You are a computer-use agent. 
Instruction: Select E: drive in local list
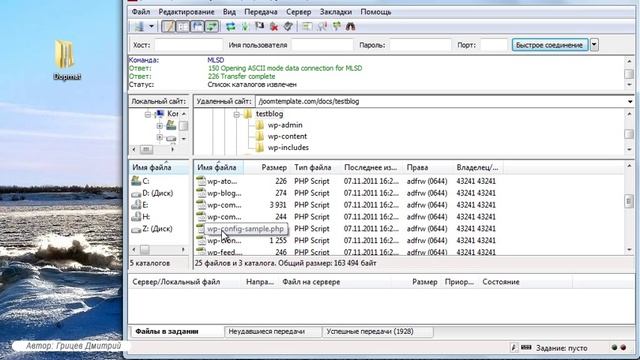click(x=140, y=205)
